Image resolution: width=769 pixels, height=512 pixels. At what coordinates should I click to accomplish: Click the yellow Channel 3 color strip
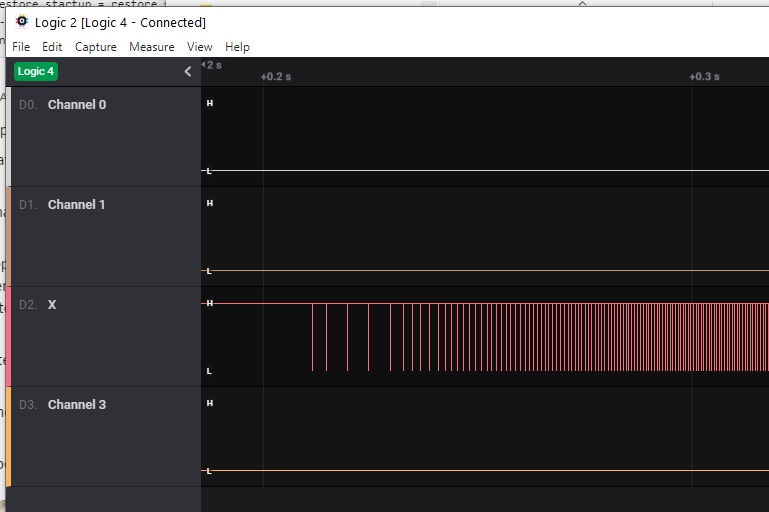point(9,436)
